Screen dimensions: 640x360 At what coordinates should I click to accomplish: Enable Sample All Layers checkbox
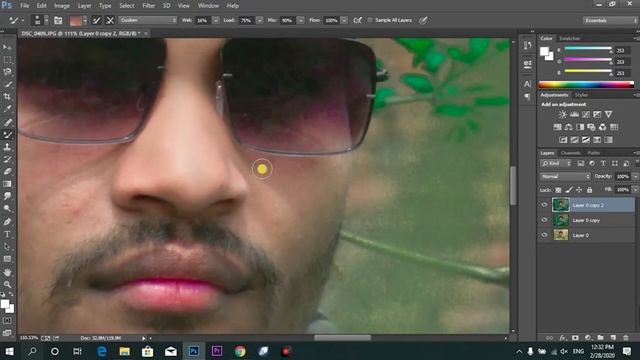point(370,20)
